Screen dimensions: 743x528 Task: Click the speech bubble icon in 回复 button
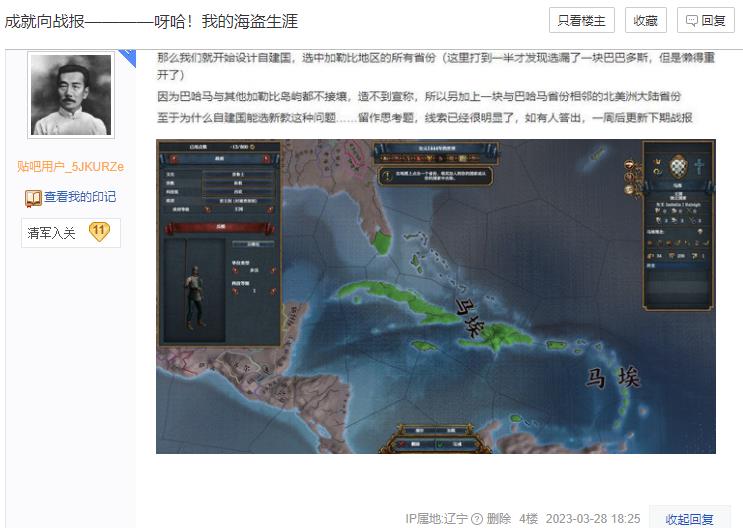691,21
